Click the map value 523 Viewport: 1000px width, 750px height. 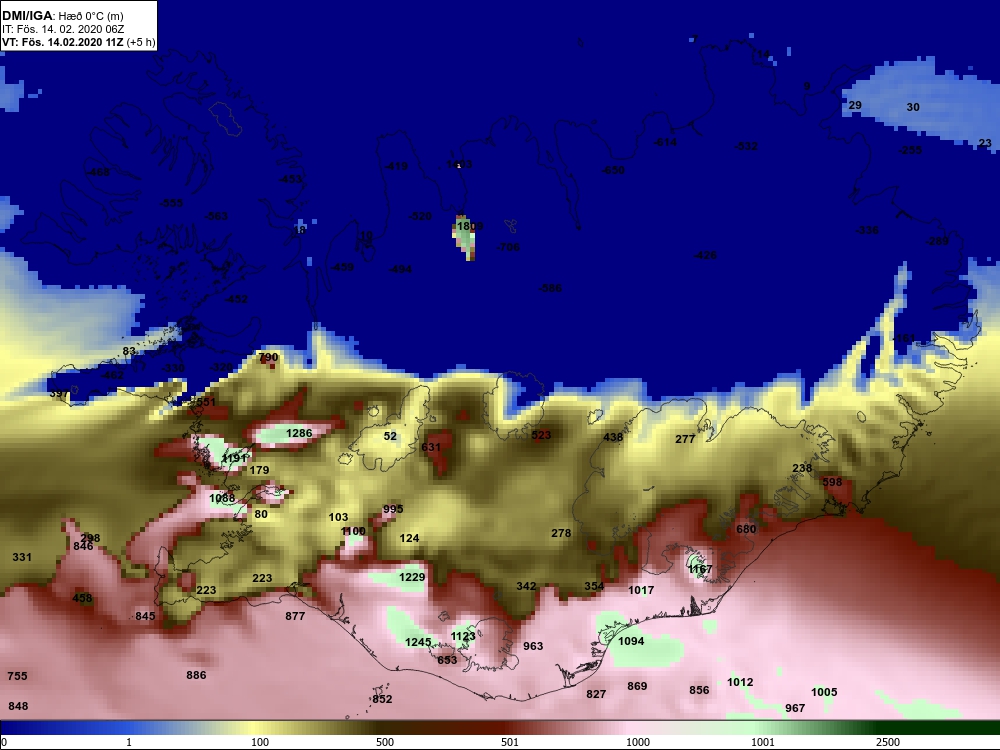(x=541, y=435)
